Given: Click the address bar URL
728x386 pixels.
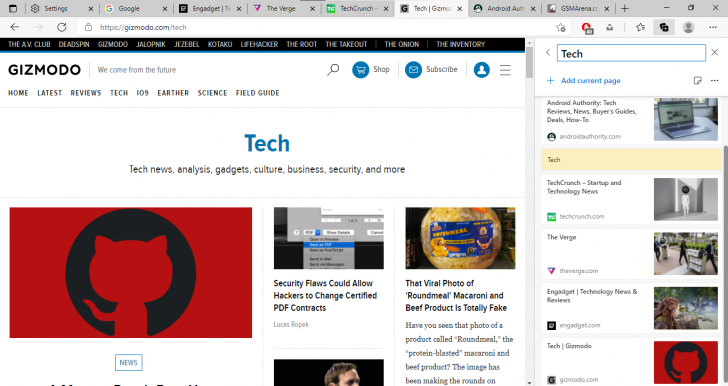Looking at the screenshot, I should (x=143, y=27).
